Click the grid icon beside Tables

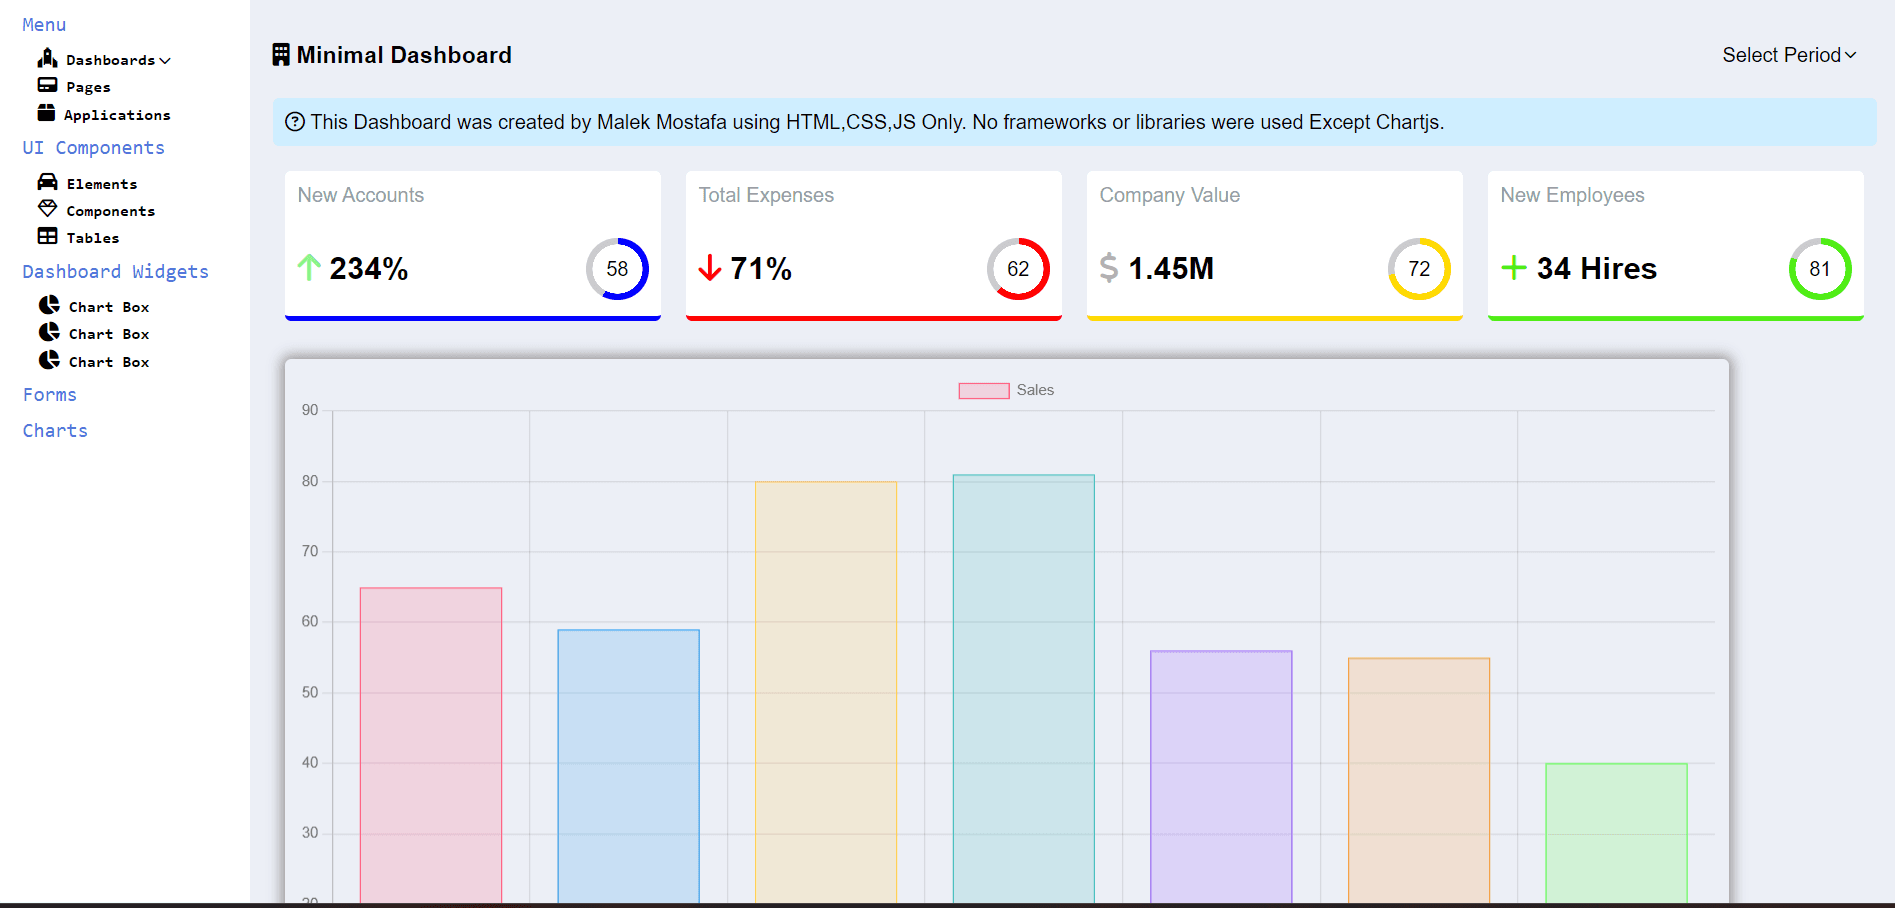pyautogui.click(x=47, y=236)
